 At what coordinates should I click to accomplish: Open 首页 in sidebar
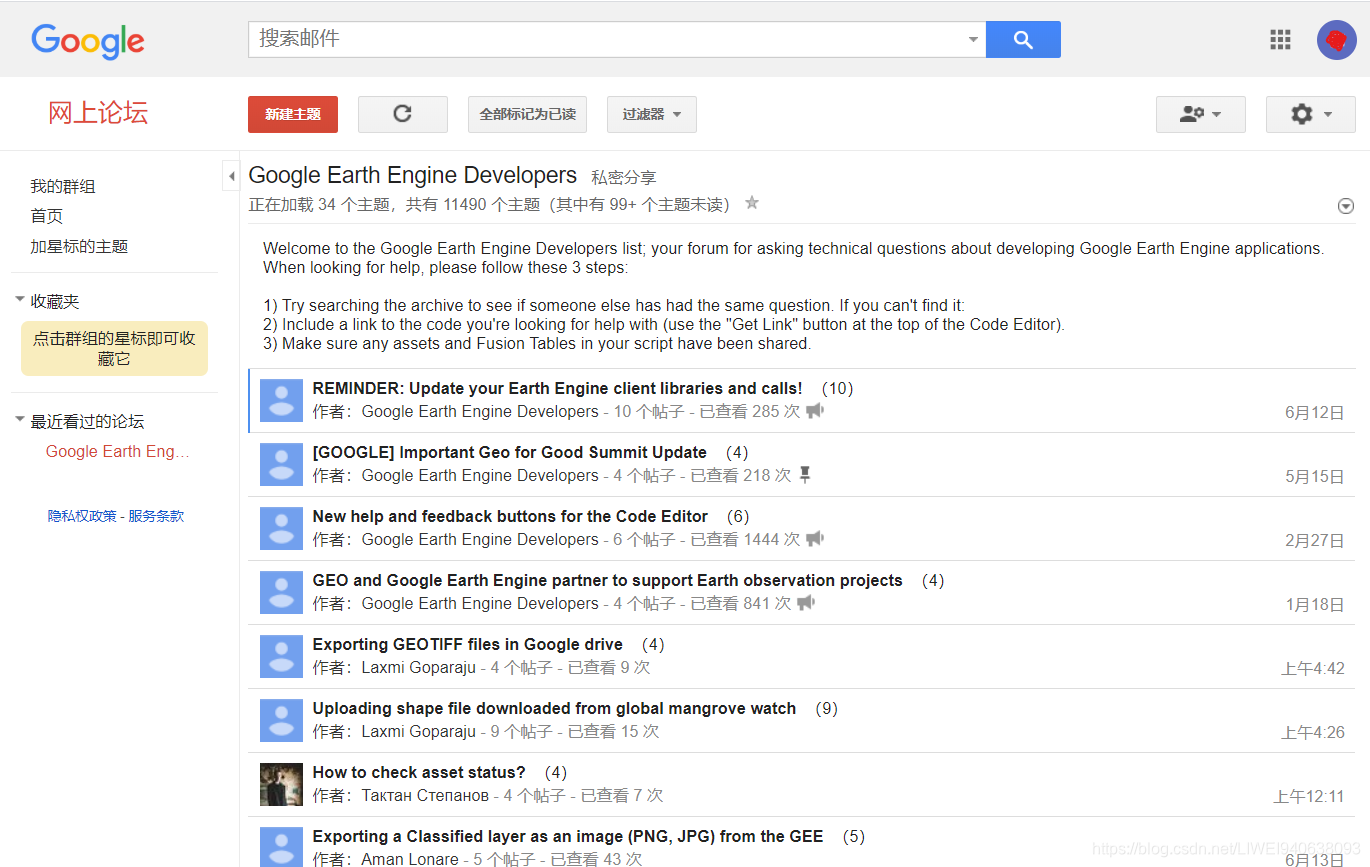tap(47, 216)
